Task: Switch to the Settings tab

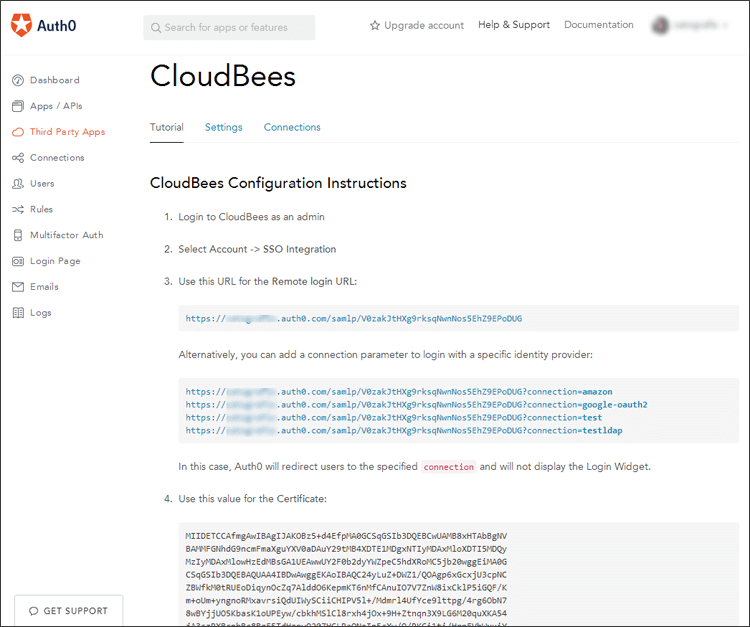Action: point(223,127)
